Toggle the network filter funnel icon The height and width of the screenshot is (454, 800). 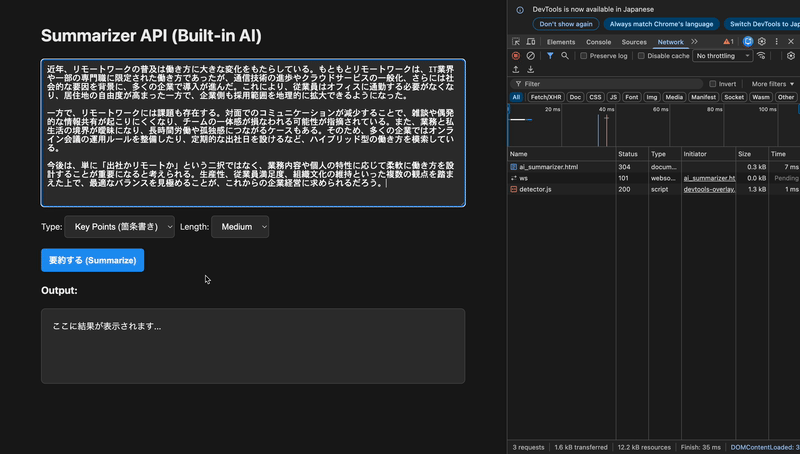[550, 56]
